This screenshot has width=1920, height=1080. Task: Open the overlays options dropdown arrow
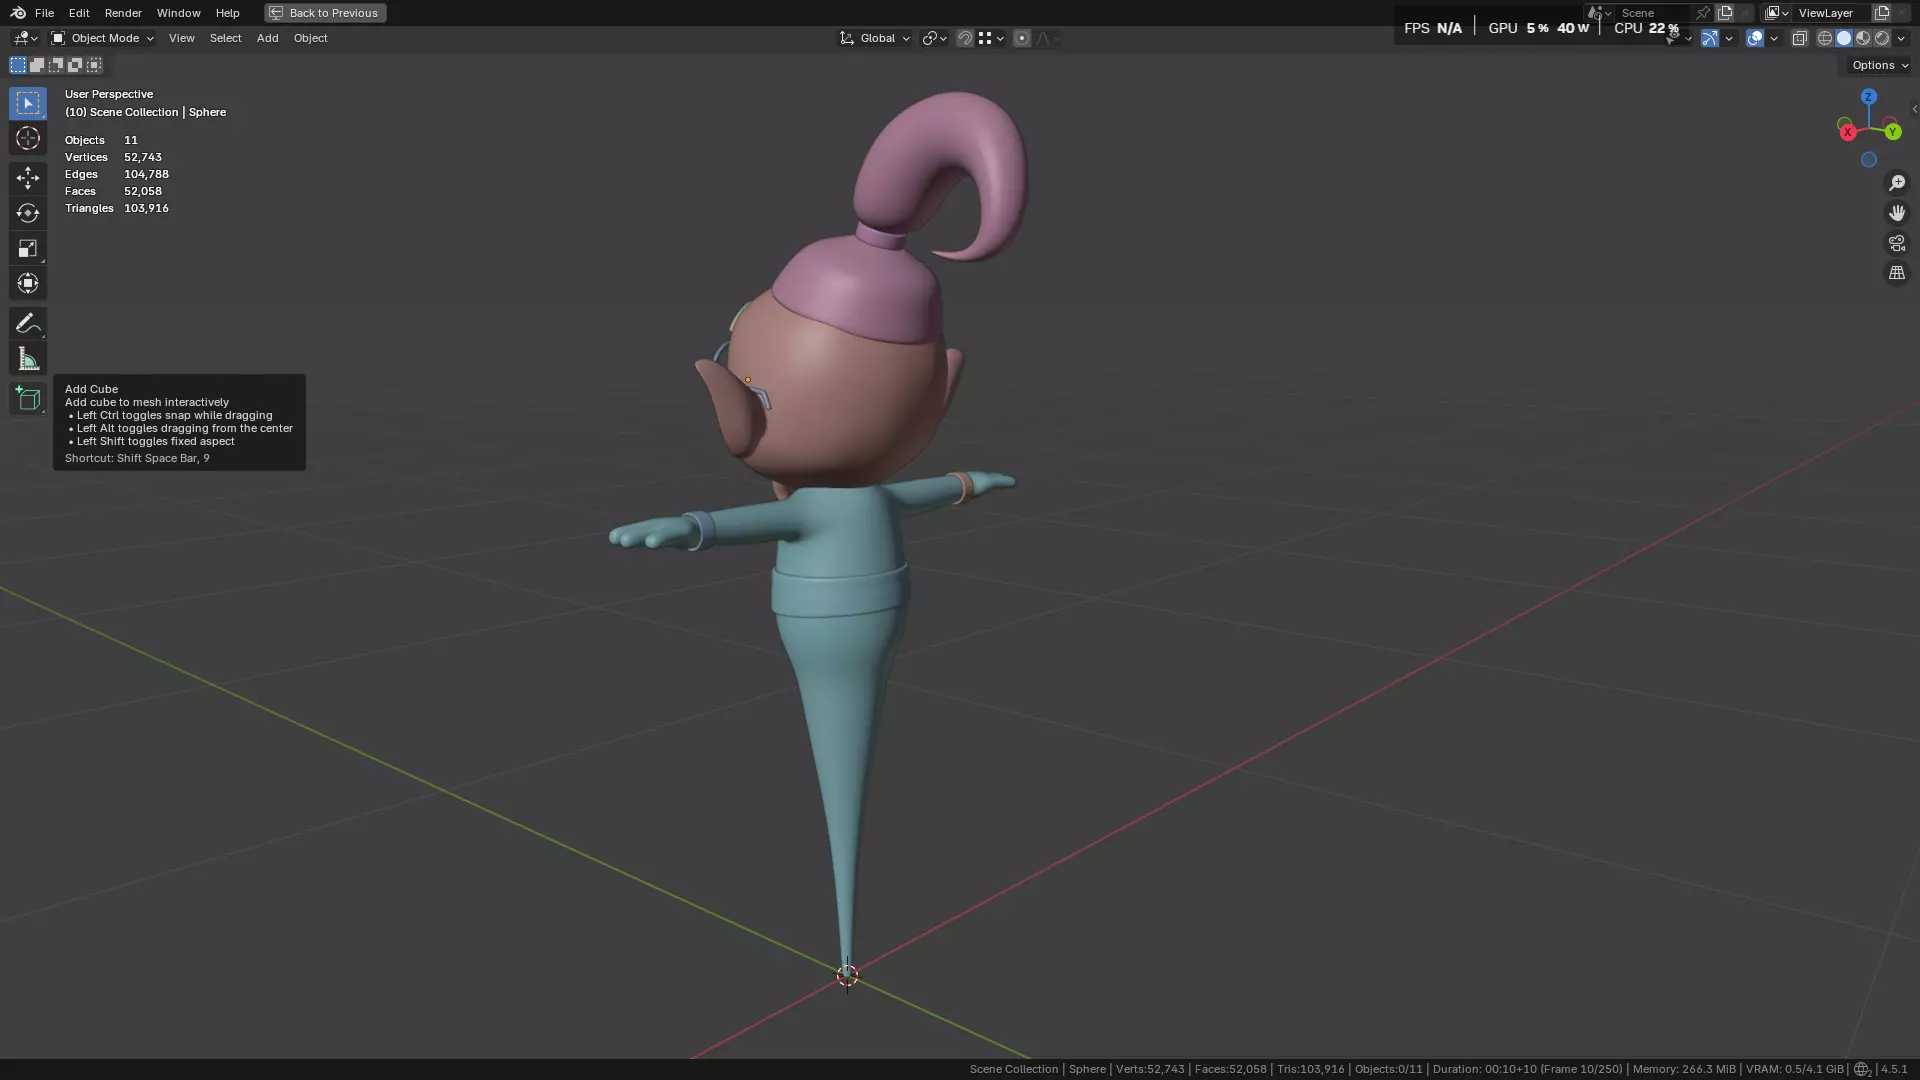pyautogui.click(x=1774, y=38)
